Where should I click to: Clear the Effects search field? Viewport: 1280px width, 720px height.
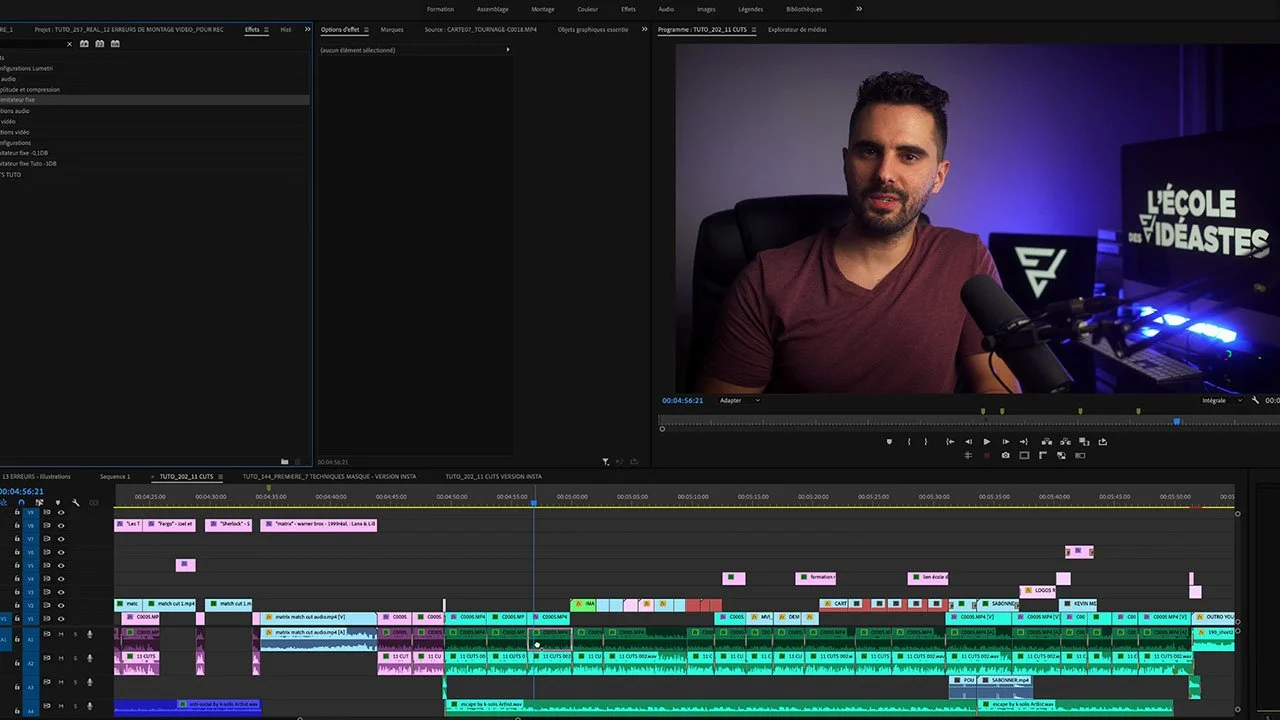coord(69,44)
